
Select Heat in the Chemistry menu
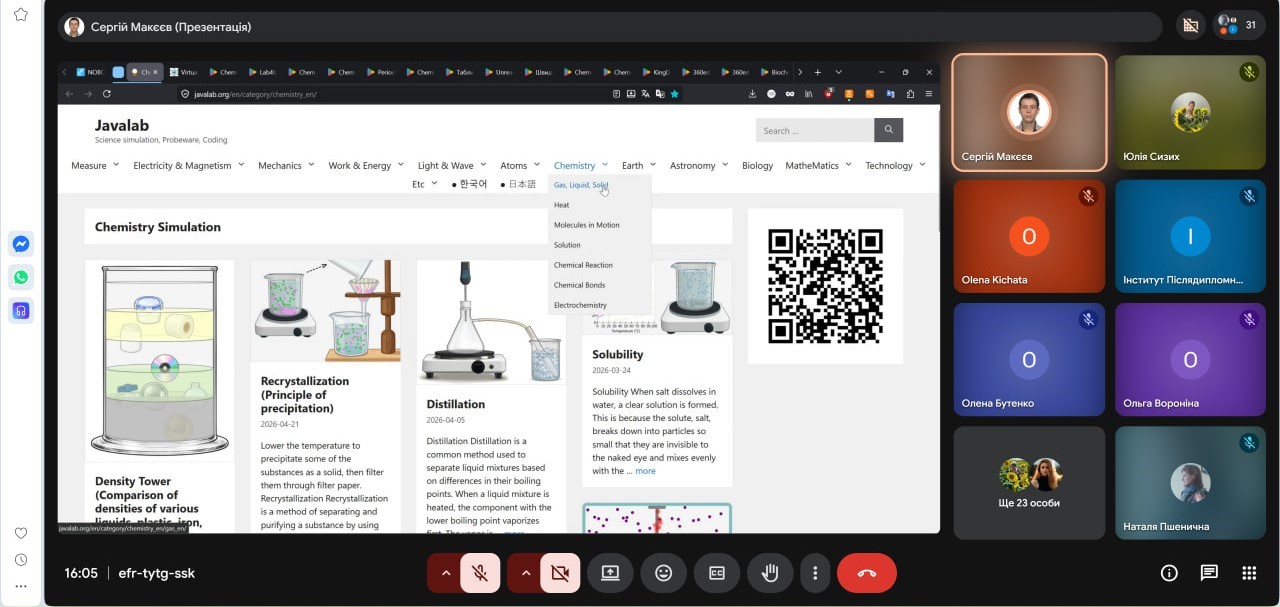coord(562,205)
